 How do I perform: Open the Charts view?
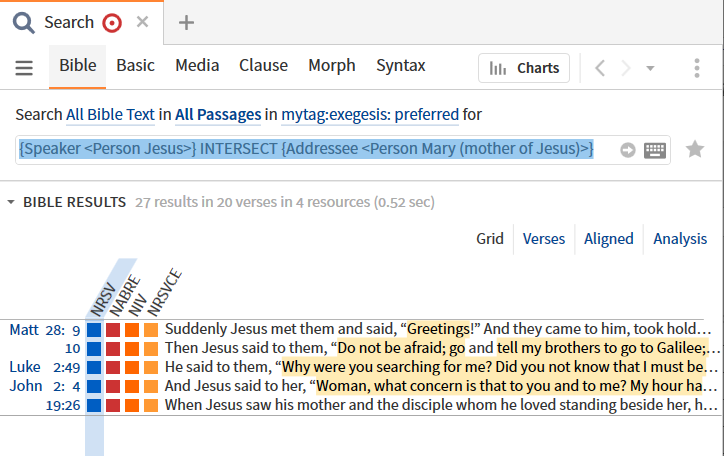pyautogui.click(x=524, y=68)
